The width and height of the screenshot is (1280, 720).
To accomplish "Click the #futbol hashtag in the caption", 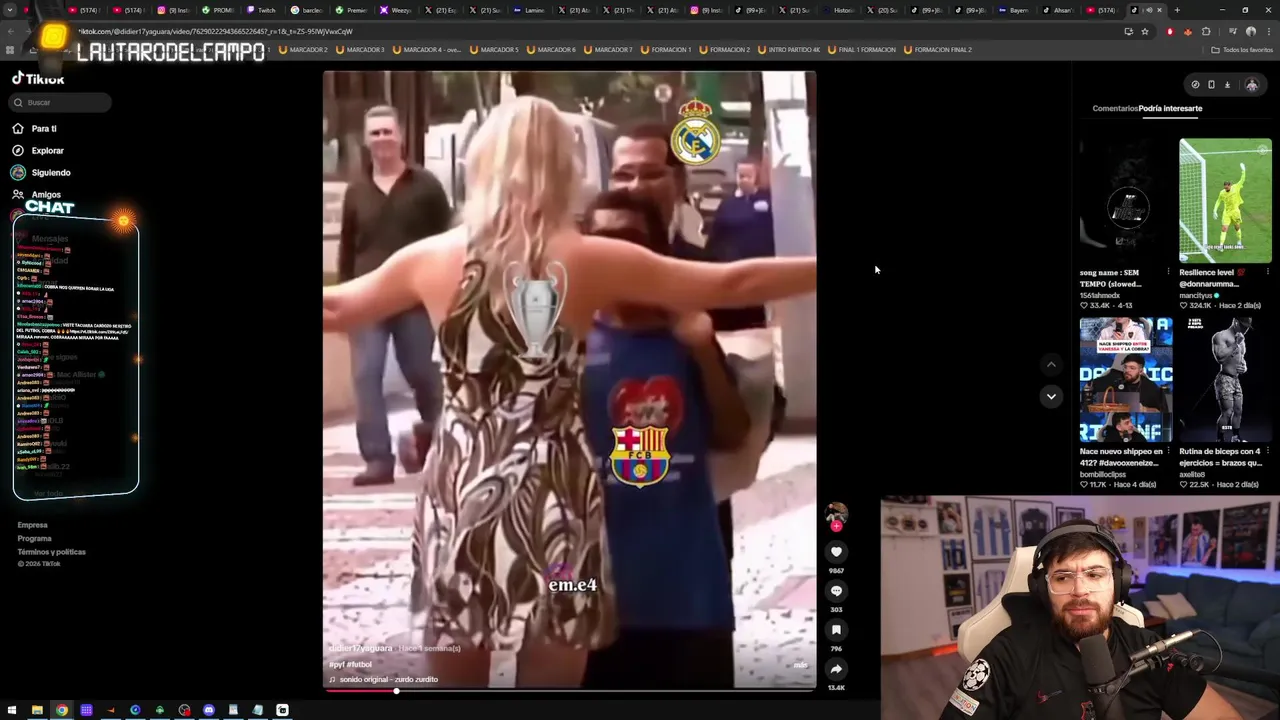I will coord(359,664).
